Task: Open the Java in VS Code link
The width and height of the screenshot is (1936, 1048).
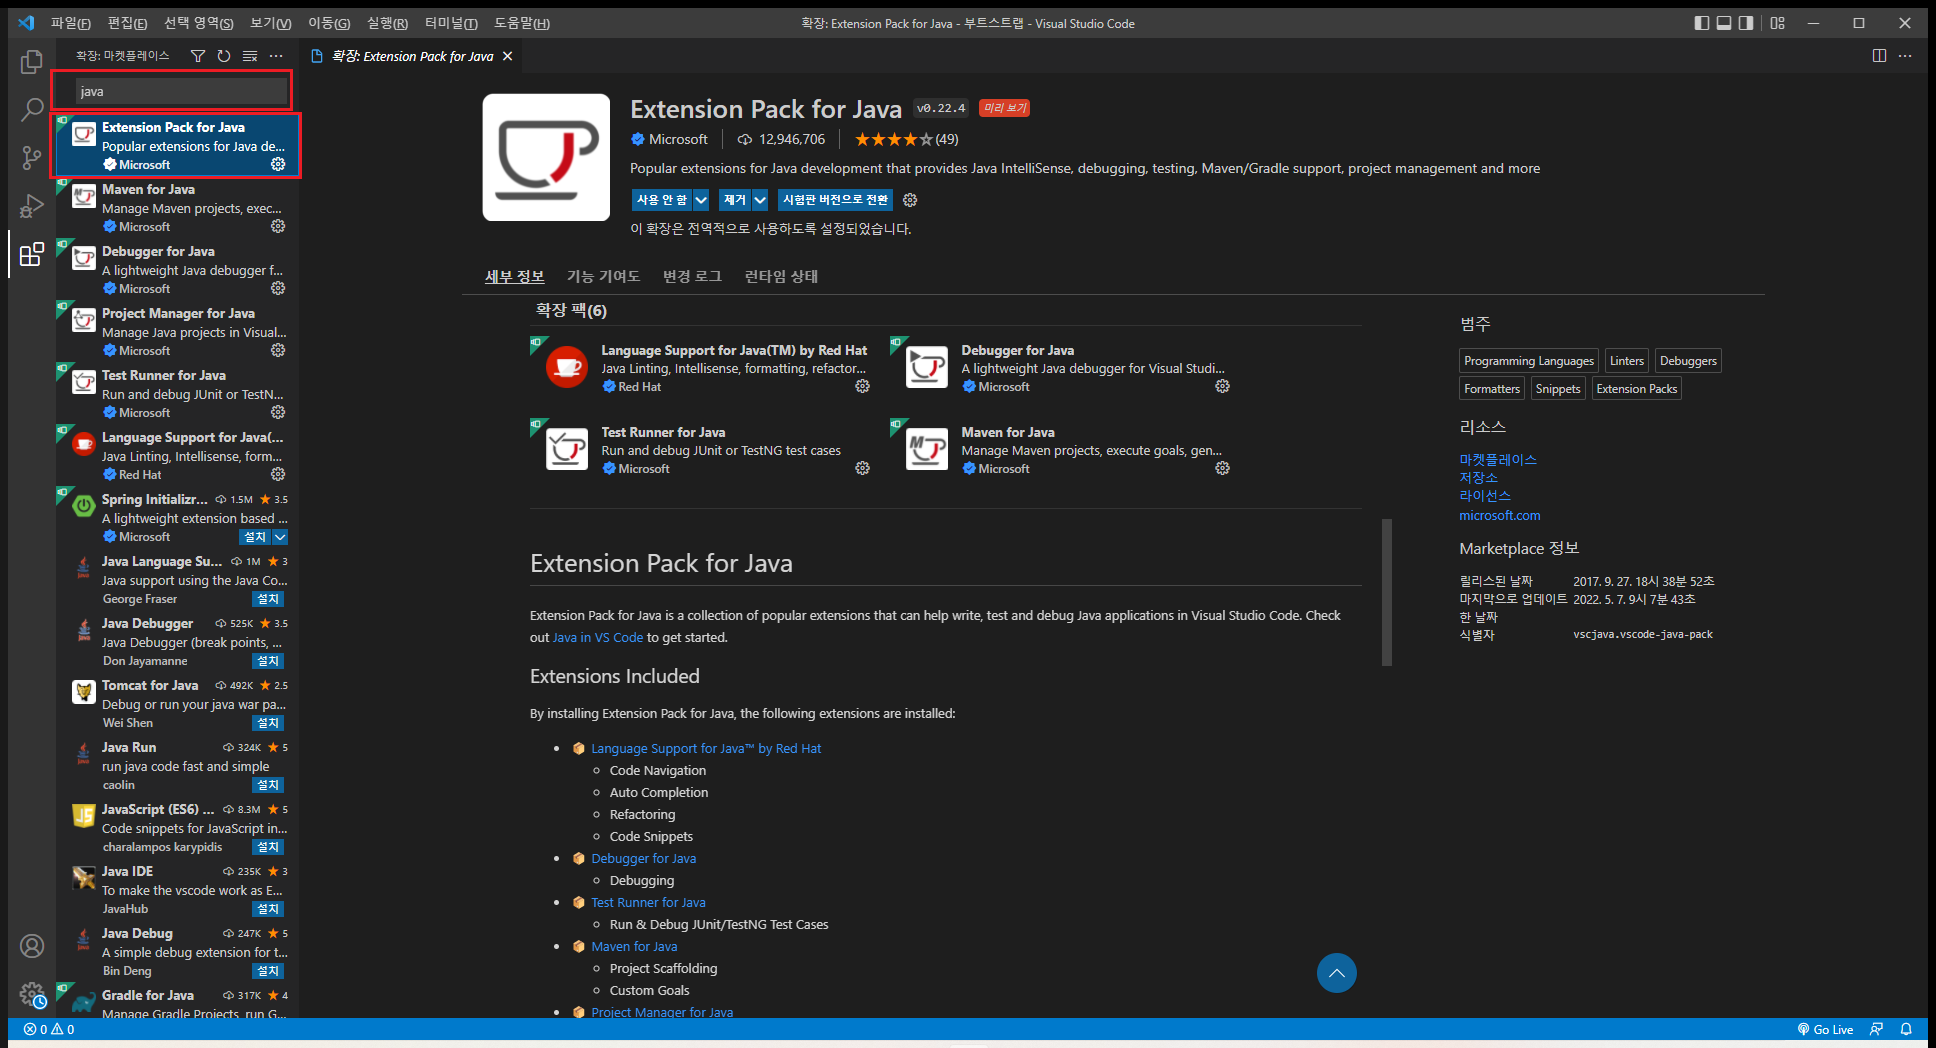Action: pyautogui.click(x=598, y=637)
